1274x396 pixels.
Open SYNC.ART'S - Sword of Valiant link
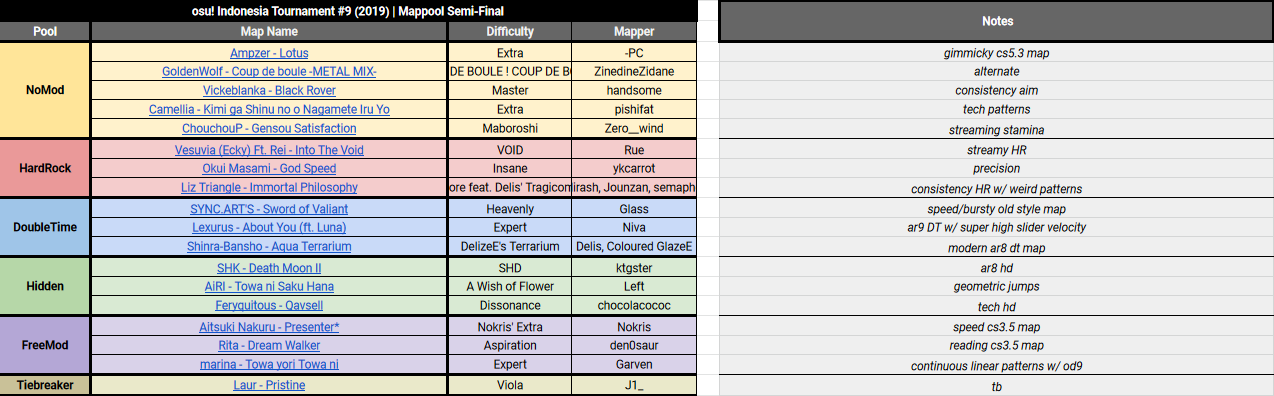tap(269, 209)
